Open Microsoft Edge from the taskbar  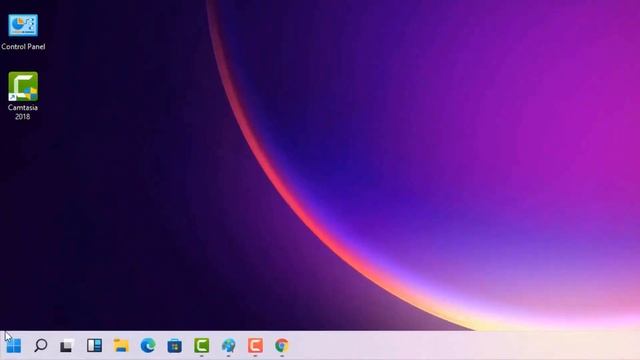click(x=148, y=345)
